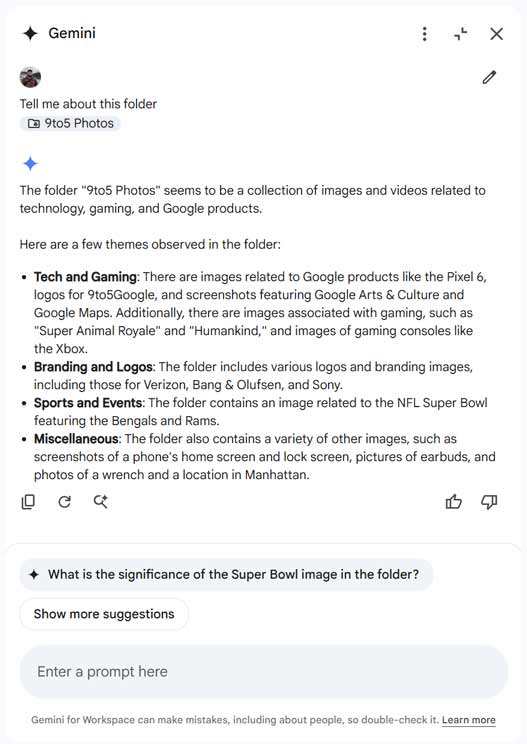Click the user profile avatar
527x744 pixels.
pos(30,77)
